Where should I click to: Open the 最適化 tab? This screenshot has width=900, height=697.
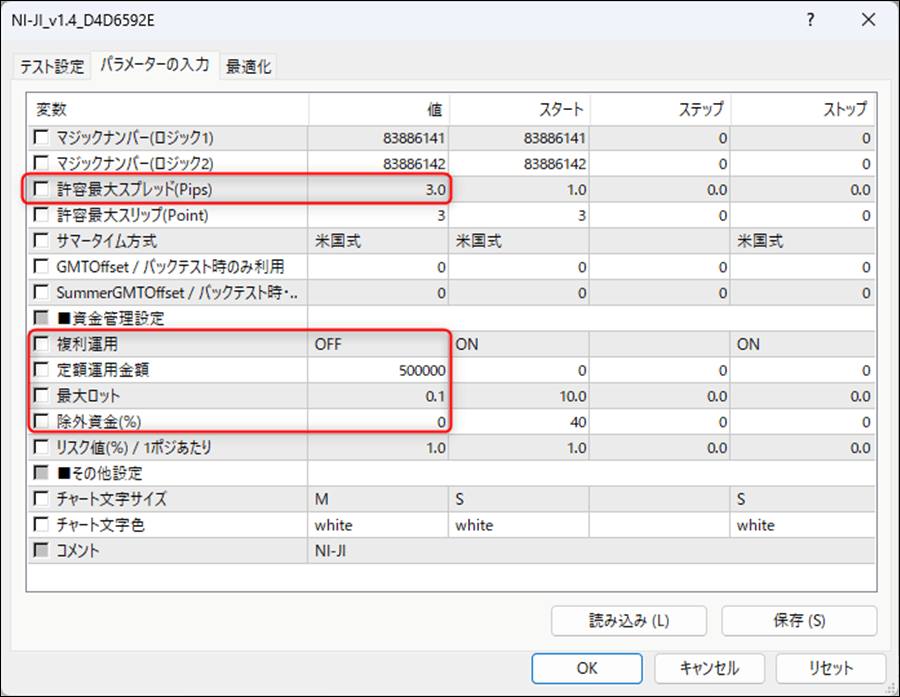(248, 66)
